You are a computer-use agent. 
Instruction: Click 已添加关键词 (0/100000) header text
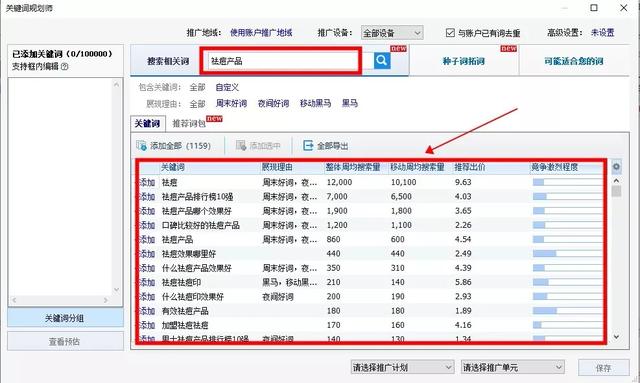(62, 54)
